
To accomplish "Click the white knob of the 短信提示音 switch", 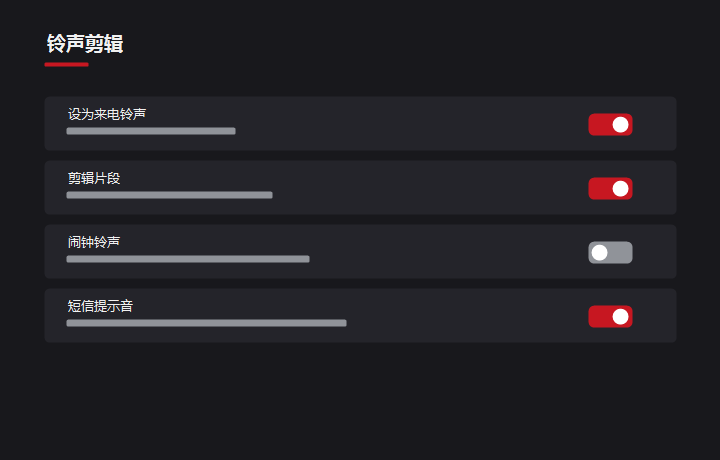I will tap(621, 317).
